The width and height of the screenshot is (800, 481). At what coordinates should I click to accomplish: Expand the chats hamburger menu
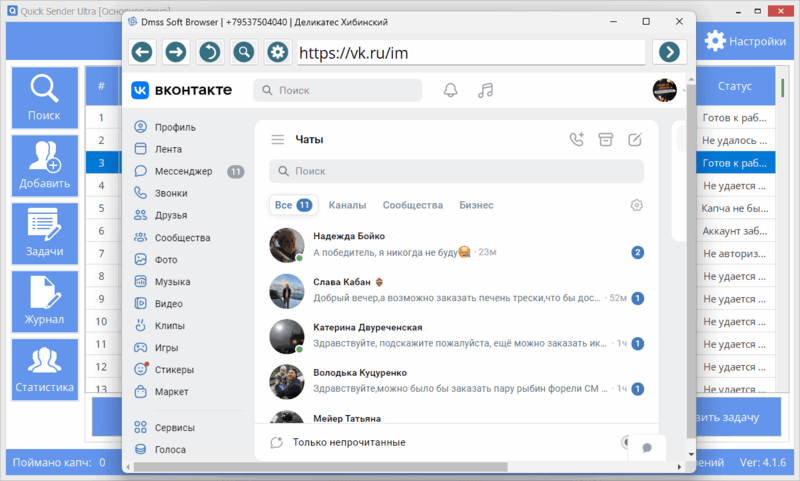(277, 140)
